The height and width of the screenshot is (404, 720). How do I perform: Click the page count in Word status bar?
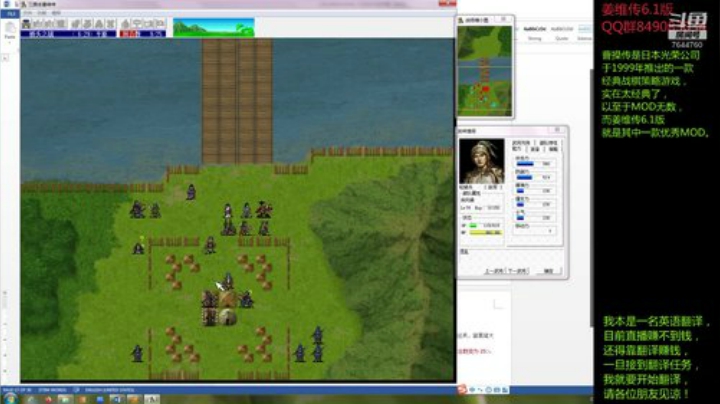(x=17, y=390)
